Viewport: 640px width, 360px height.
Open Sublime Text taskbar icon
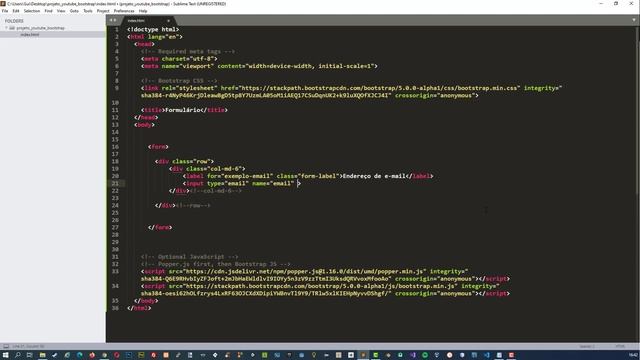363,355
